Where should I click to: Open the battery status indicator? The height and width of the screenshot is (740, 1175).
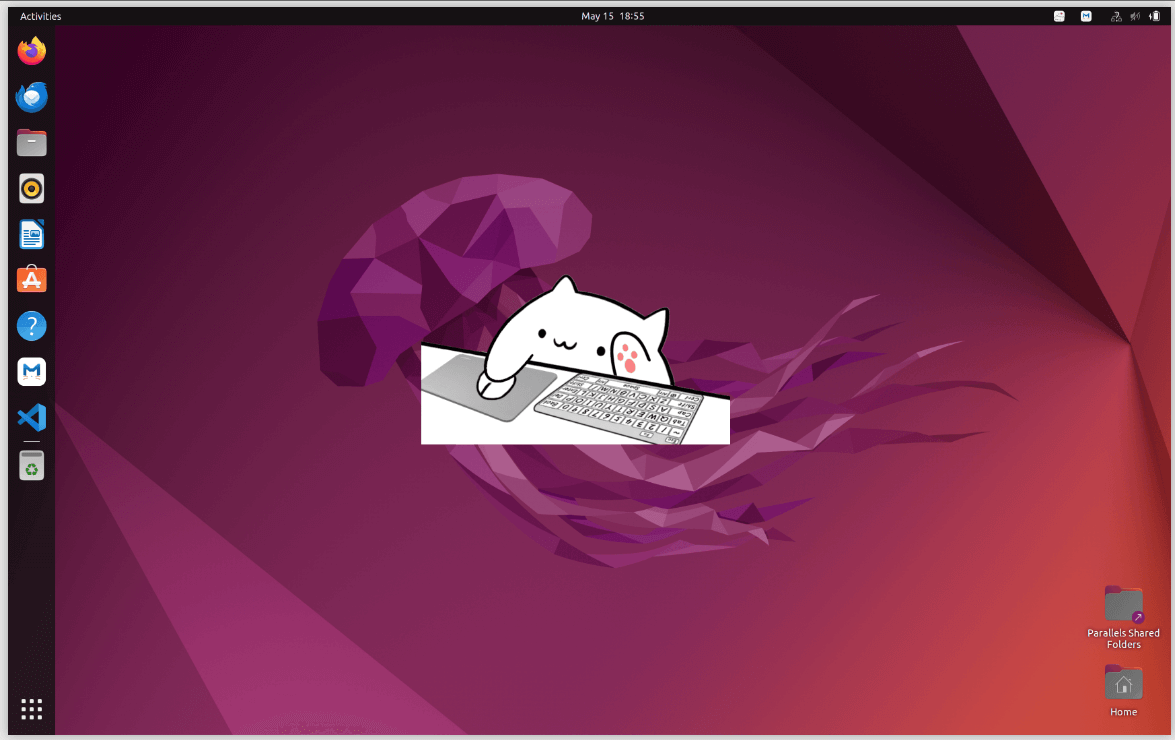tap(1155, 16)
